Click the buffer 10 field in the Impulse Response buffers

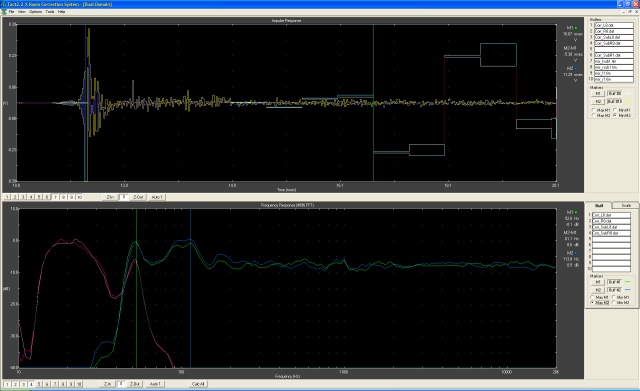pos(614,79)
